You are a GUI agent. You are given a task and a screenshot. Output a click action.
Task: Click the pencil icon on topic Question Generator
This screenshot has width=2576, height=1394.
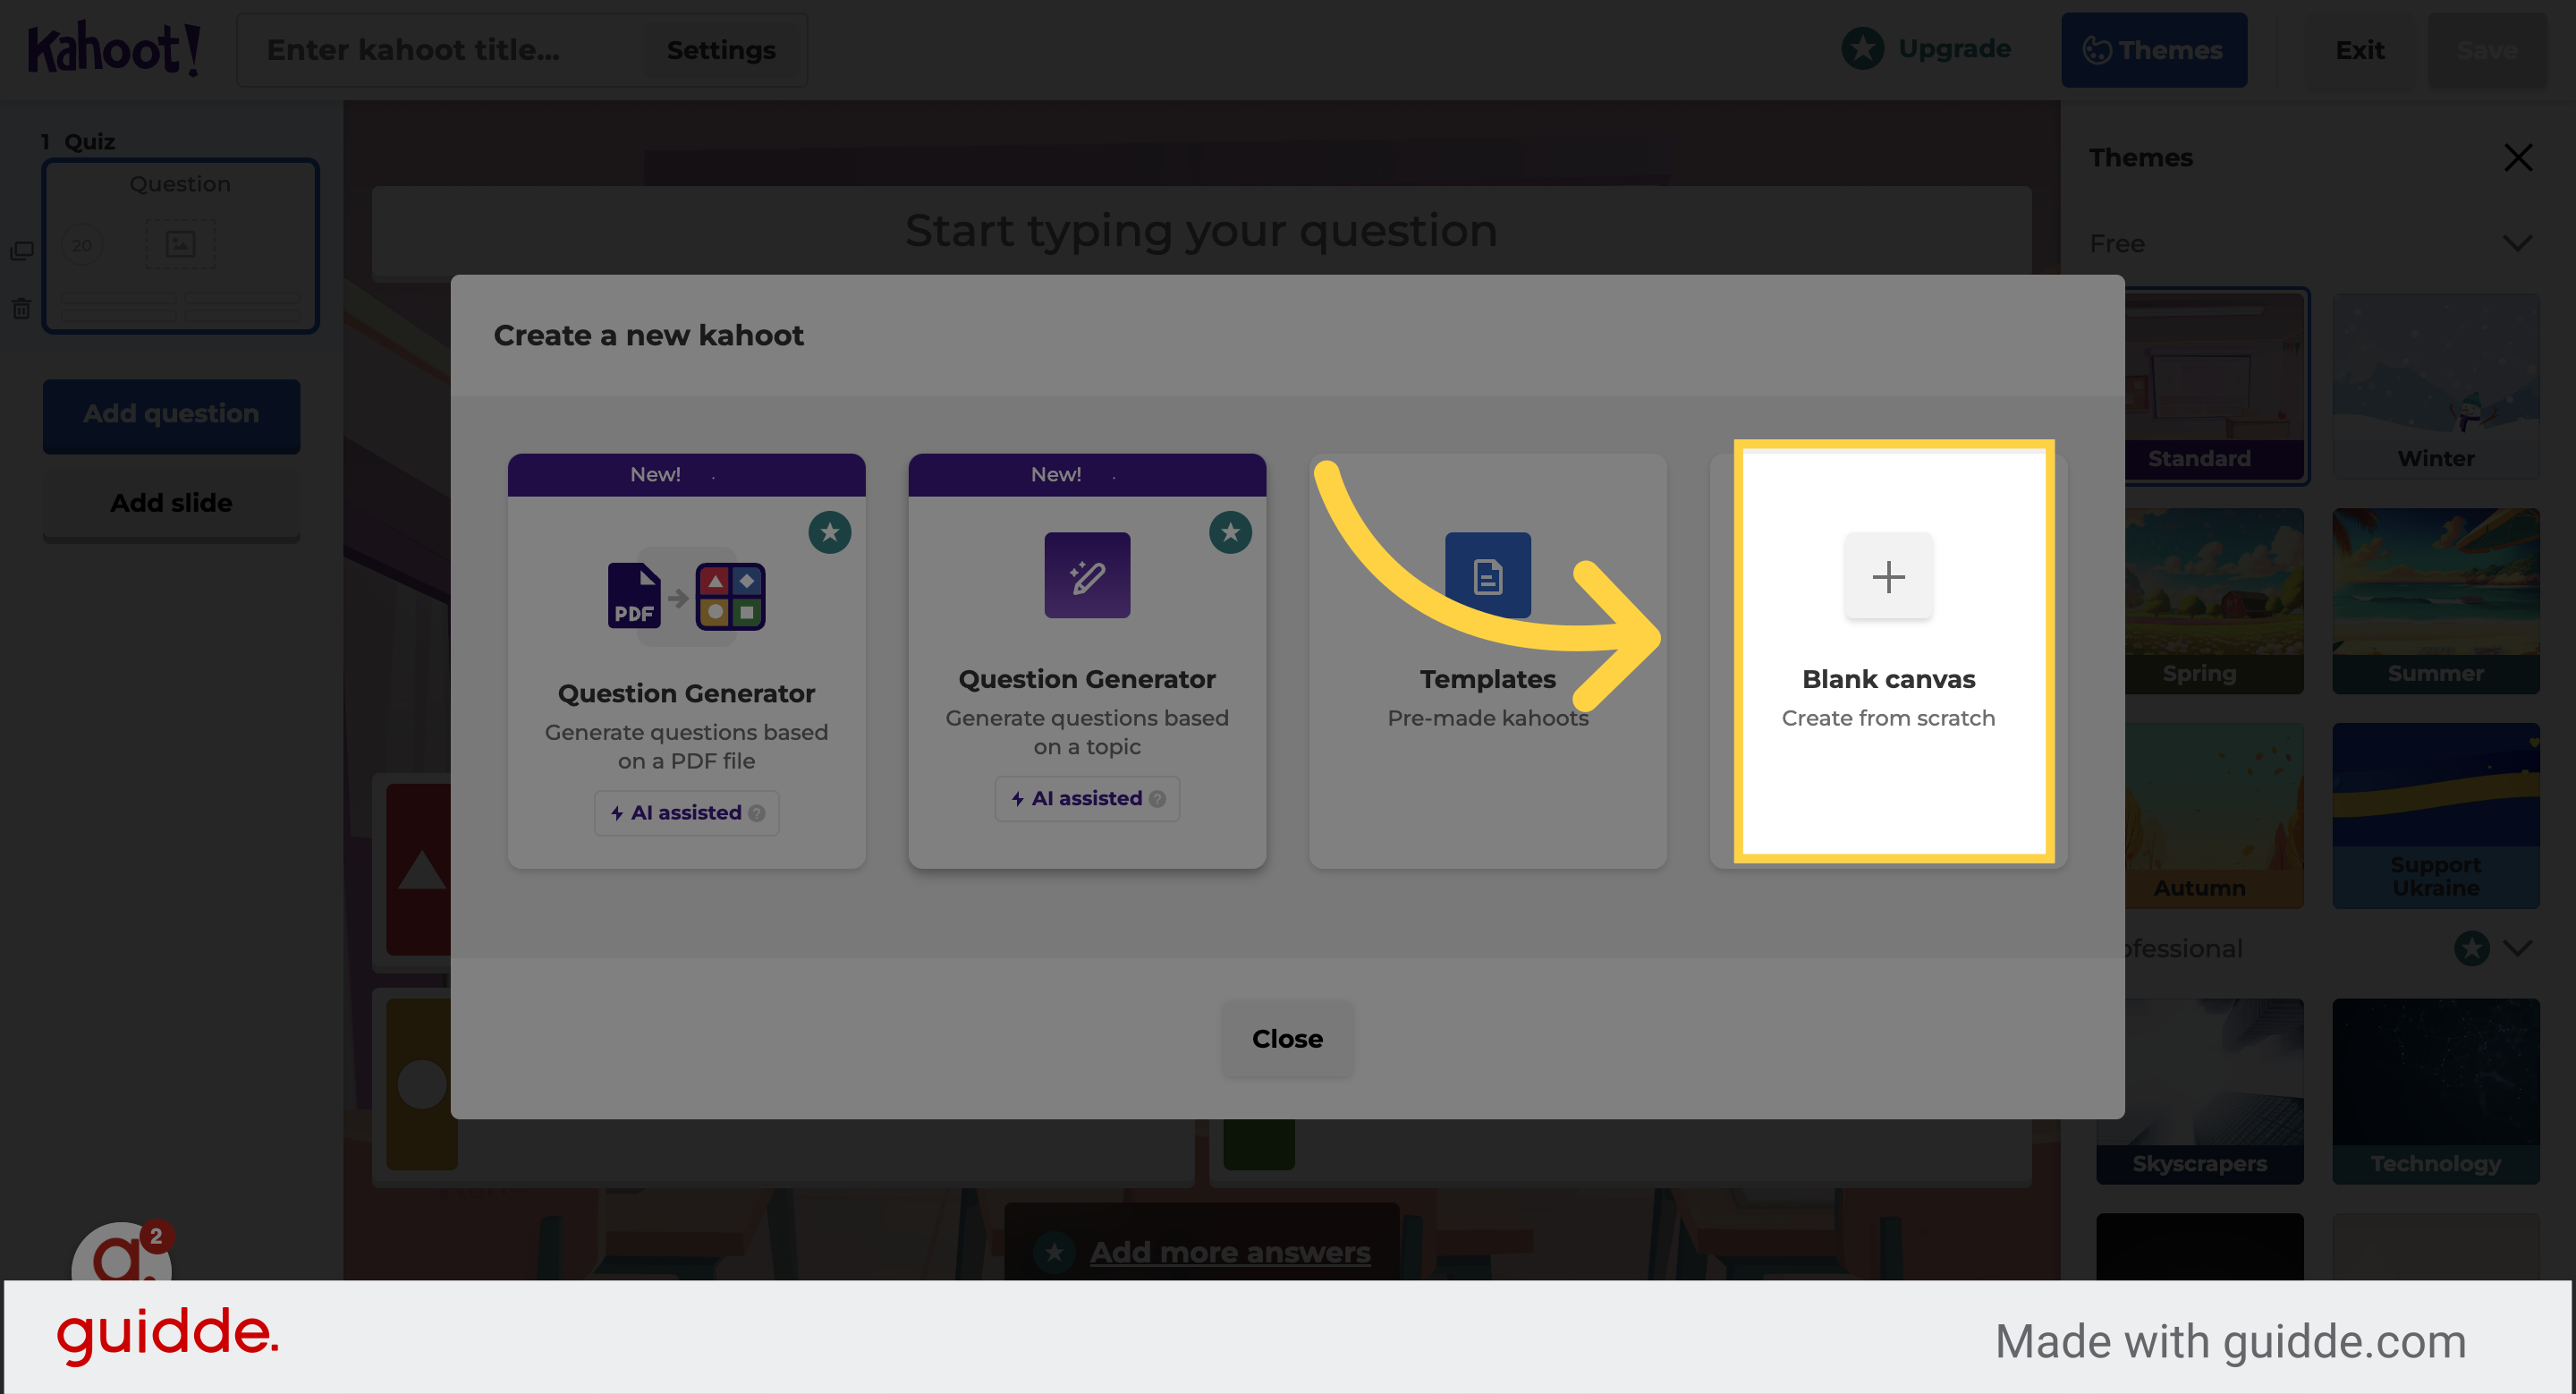point(1087,575)
